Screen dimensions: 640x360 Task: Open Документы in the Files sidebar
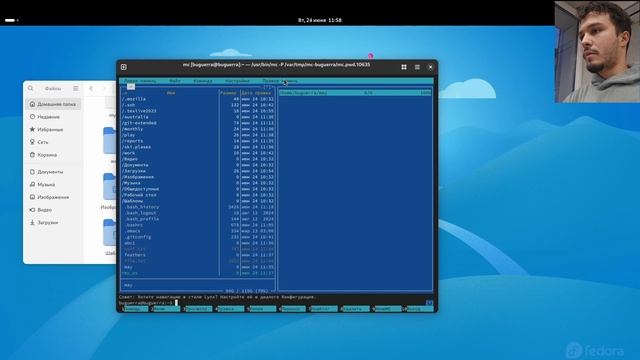[53, 172]
